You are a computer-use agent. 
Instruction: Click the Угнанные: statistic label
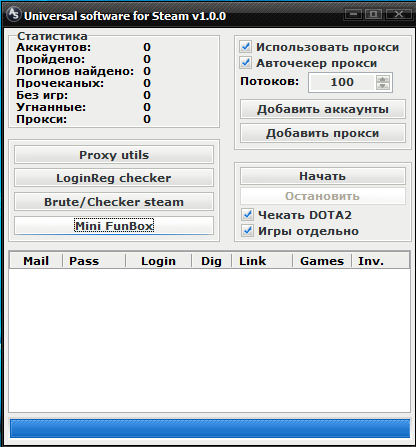click(51, 107)
